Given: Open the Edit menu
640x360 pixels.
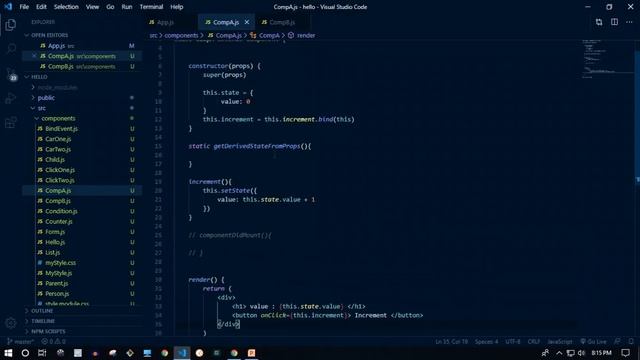Looking at the screenshot, I should 41,7.
